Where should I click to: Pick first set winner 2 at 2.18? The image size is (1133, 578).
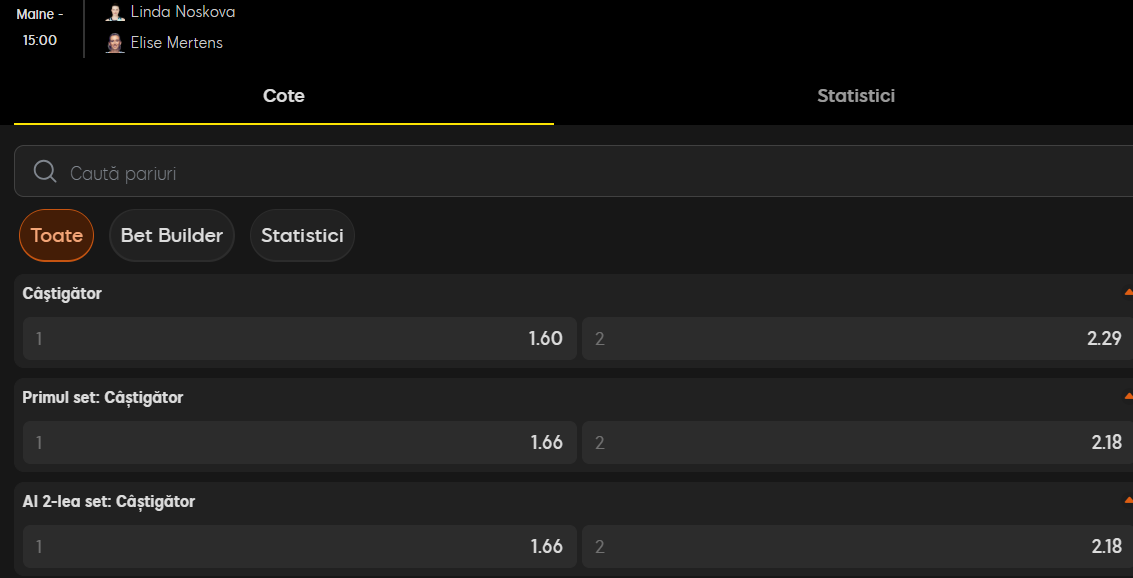857,442
